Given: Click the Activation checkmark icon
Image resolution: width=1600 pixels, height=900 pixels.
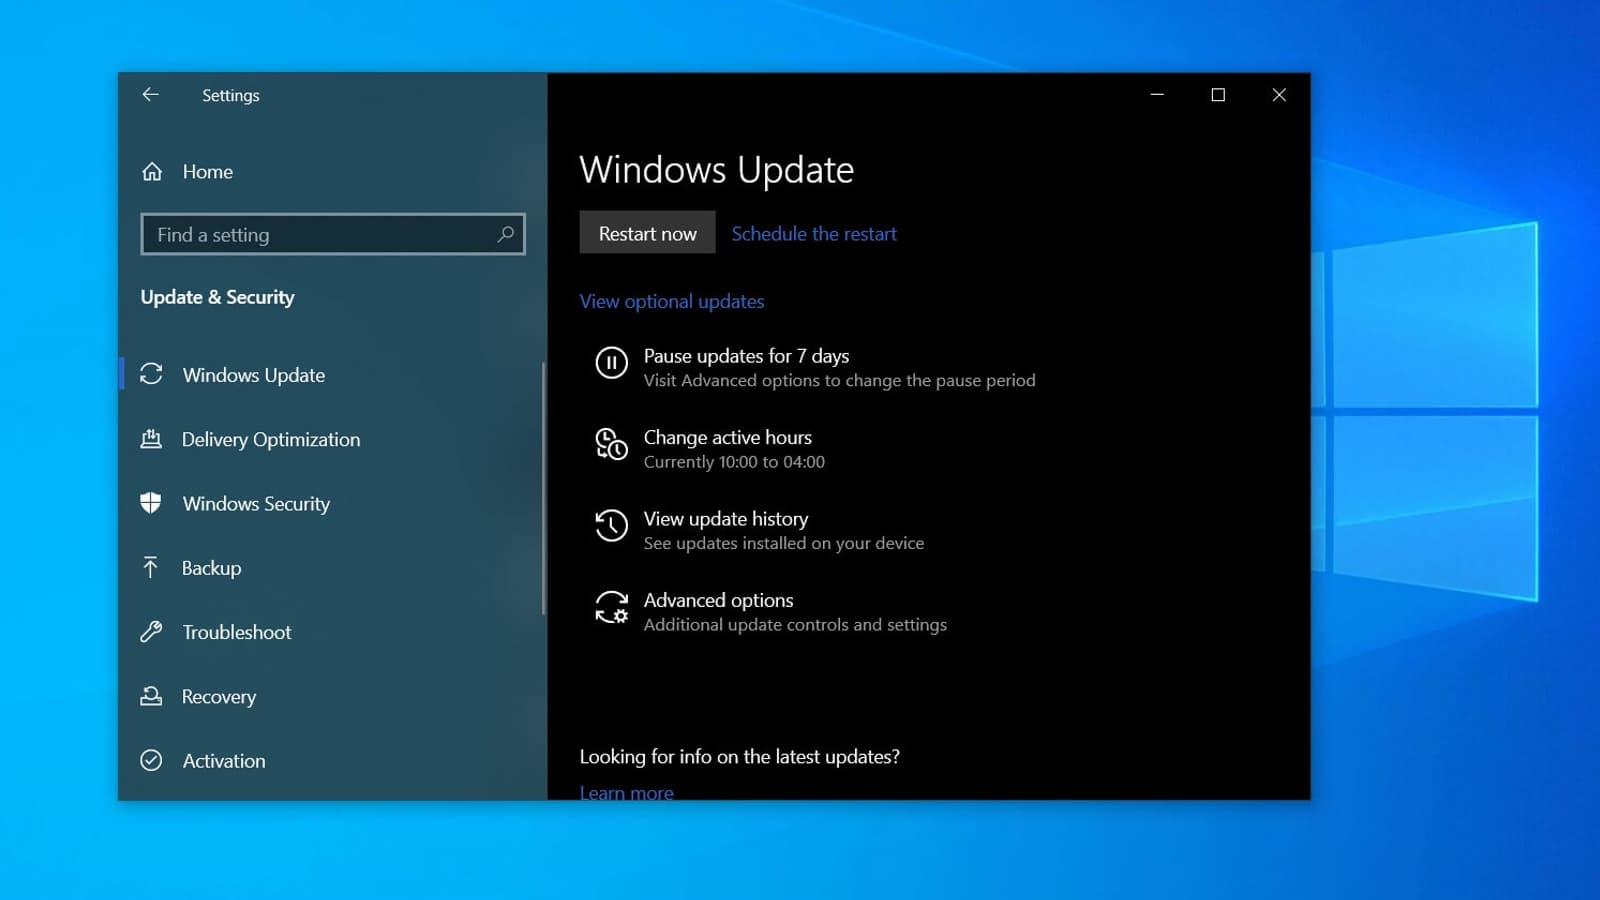Looking at the screenshot, I should click(x=151, y=760).
